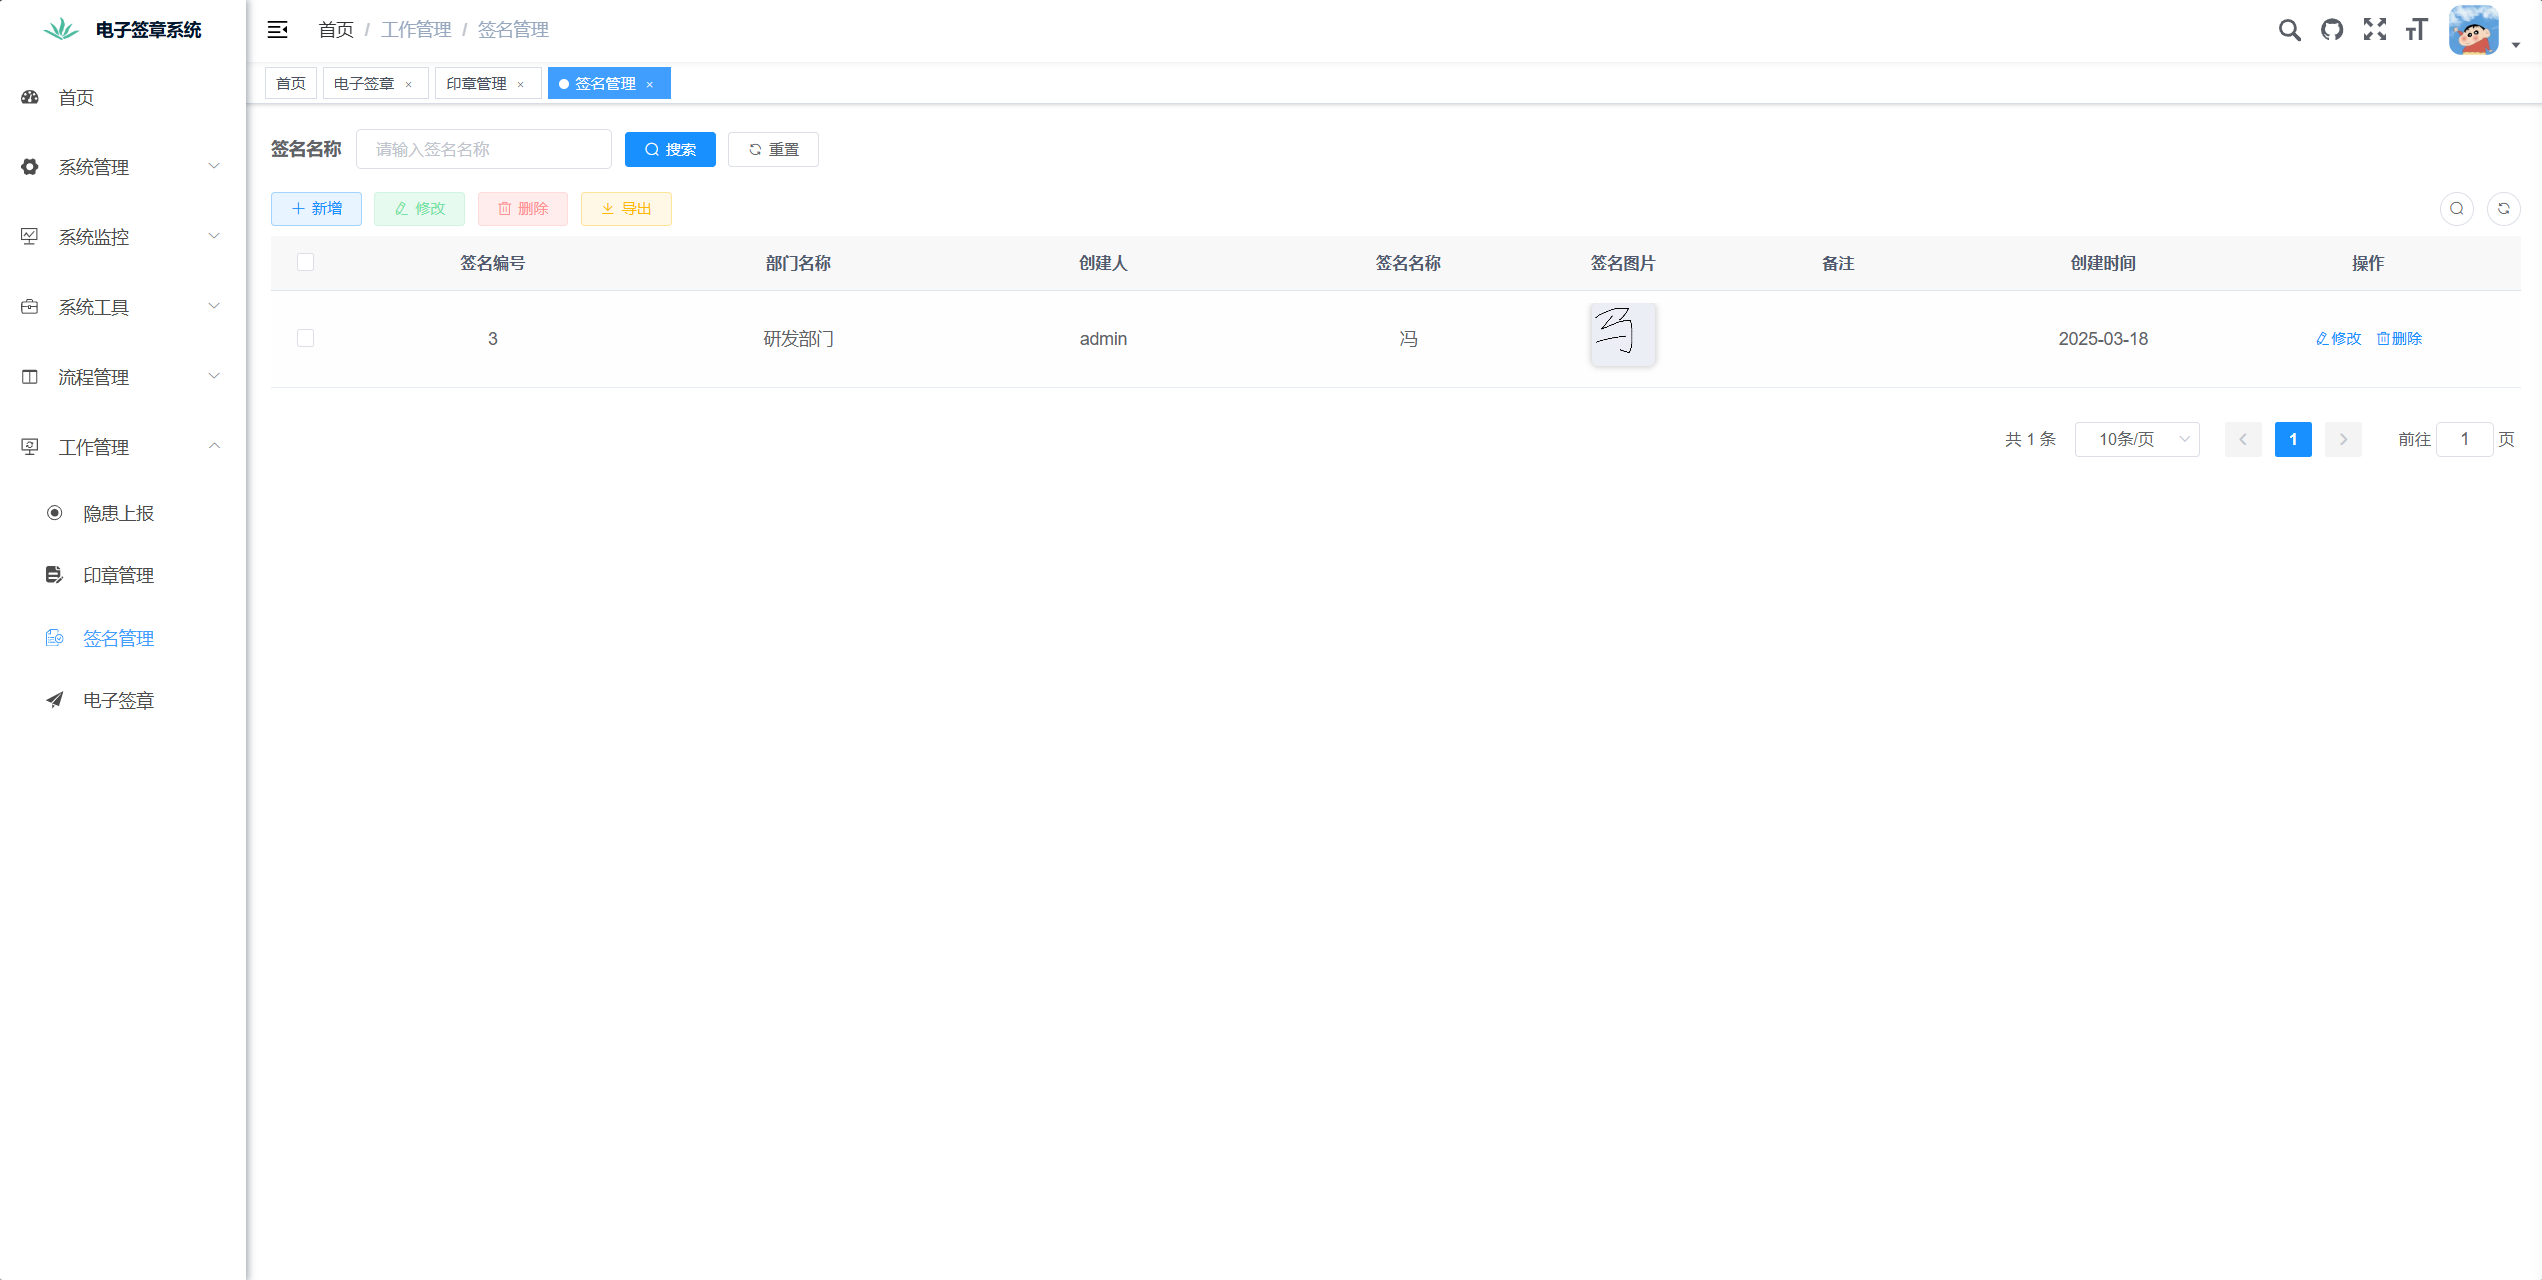Click the table refresh icon
The height and width of the screenshot is (1280, 2542).
2505,209
